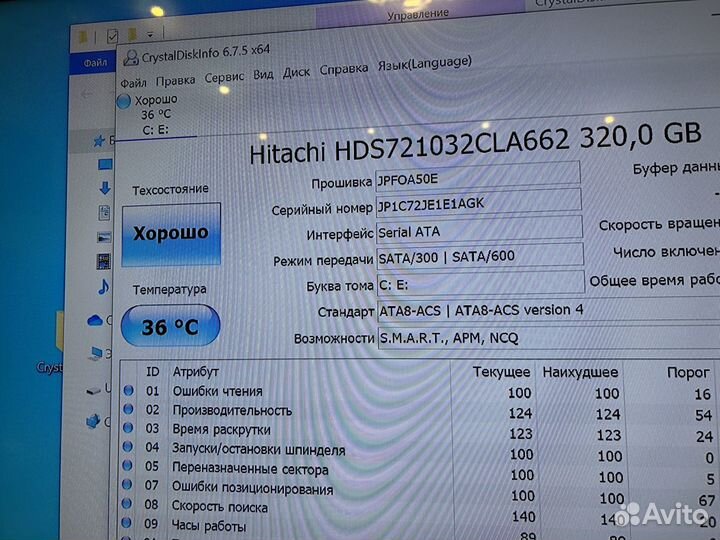The image size is (720, 540).
Task: Click the blue health circle next to Хорошо
Action: click(x=124, y=101)
